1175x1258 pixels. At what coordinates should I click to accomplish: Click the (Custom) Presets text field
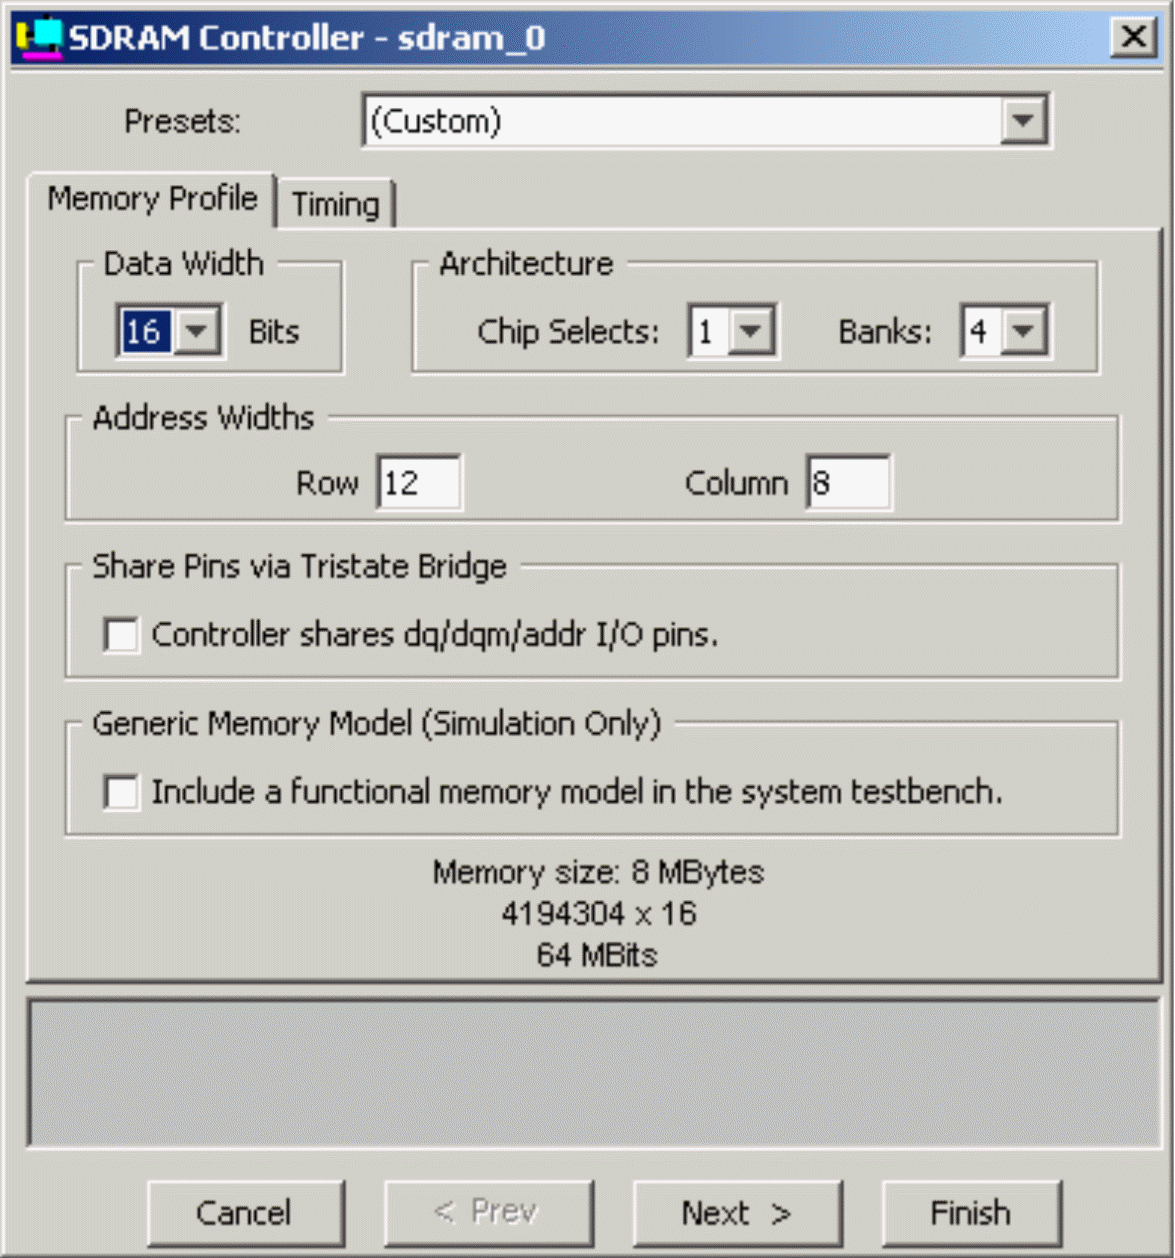[x=682, y=121]
